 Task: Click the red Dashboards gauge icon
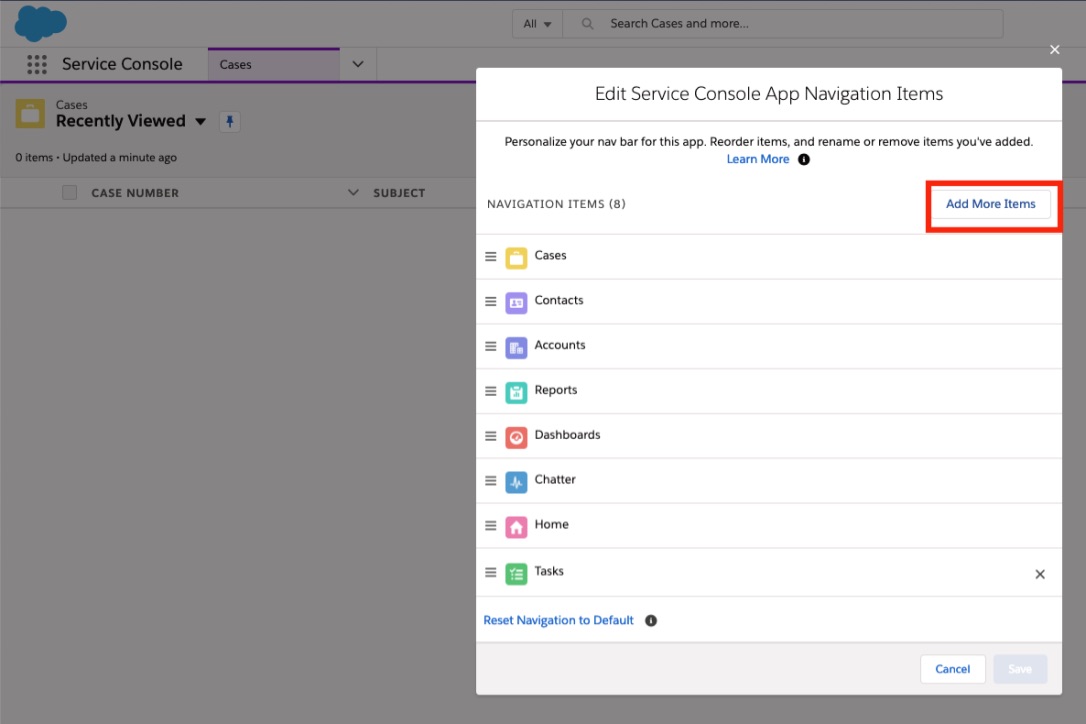[x=516, y=437]
